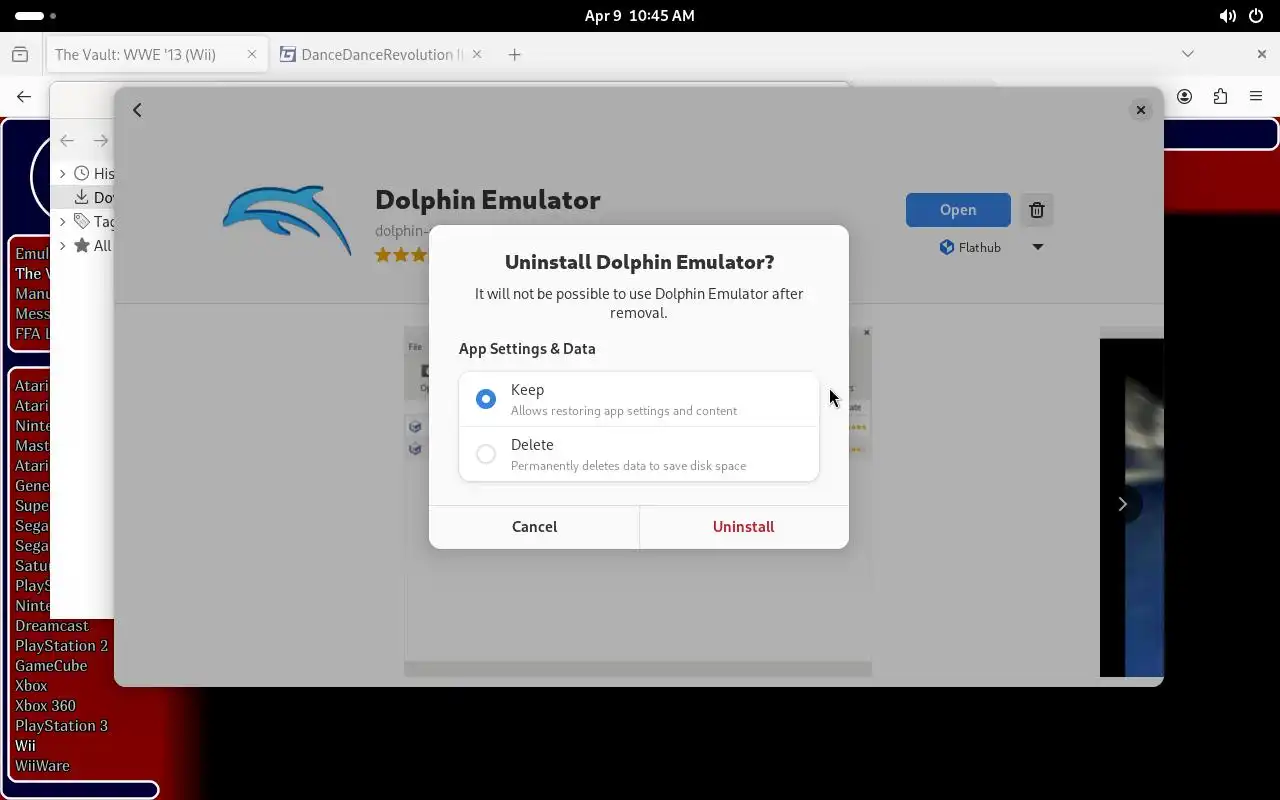Open the Xbox link above Xbox 360
This screenshot has width=1280, height=800.
pos(31,686)
